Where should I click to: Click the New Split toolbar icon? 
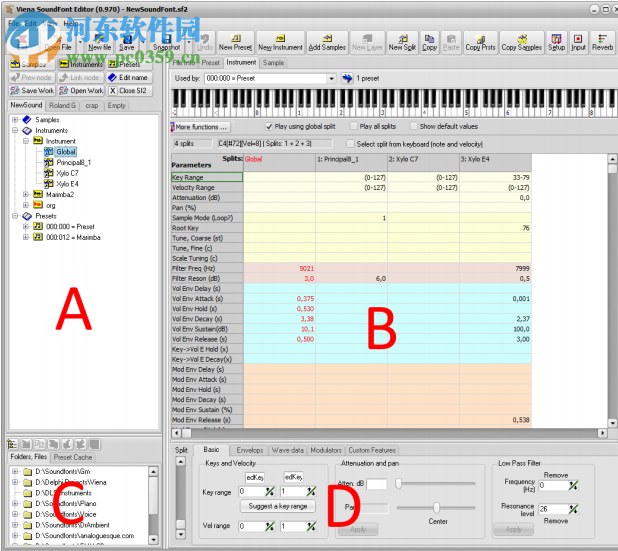click(402, 43)
